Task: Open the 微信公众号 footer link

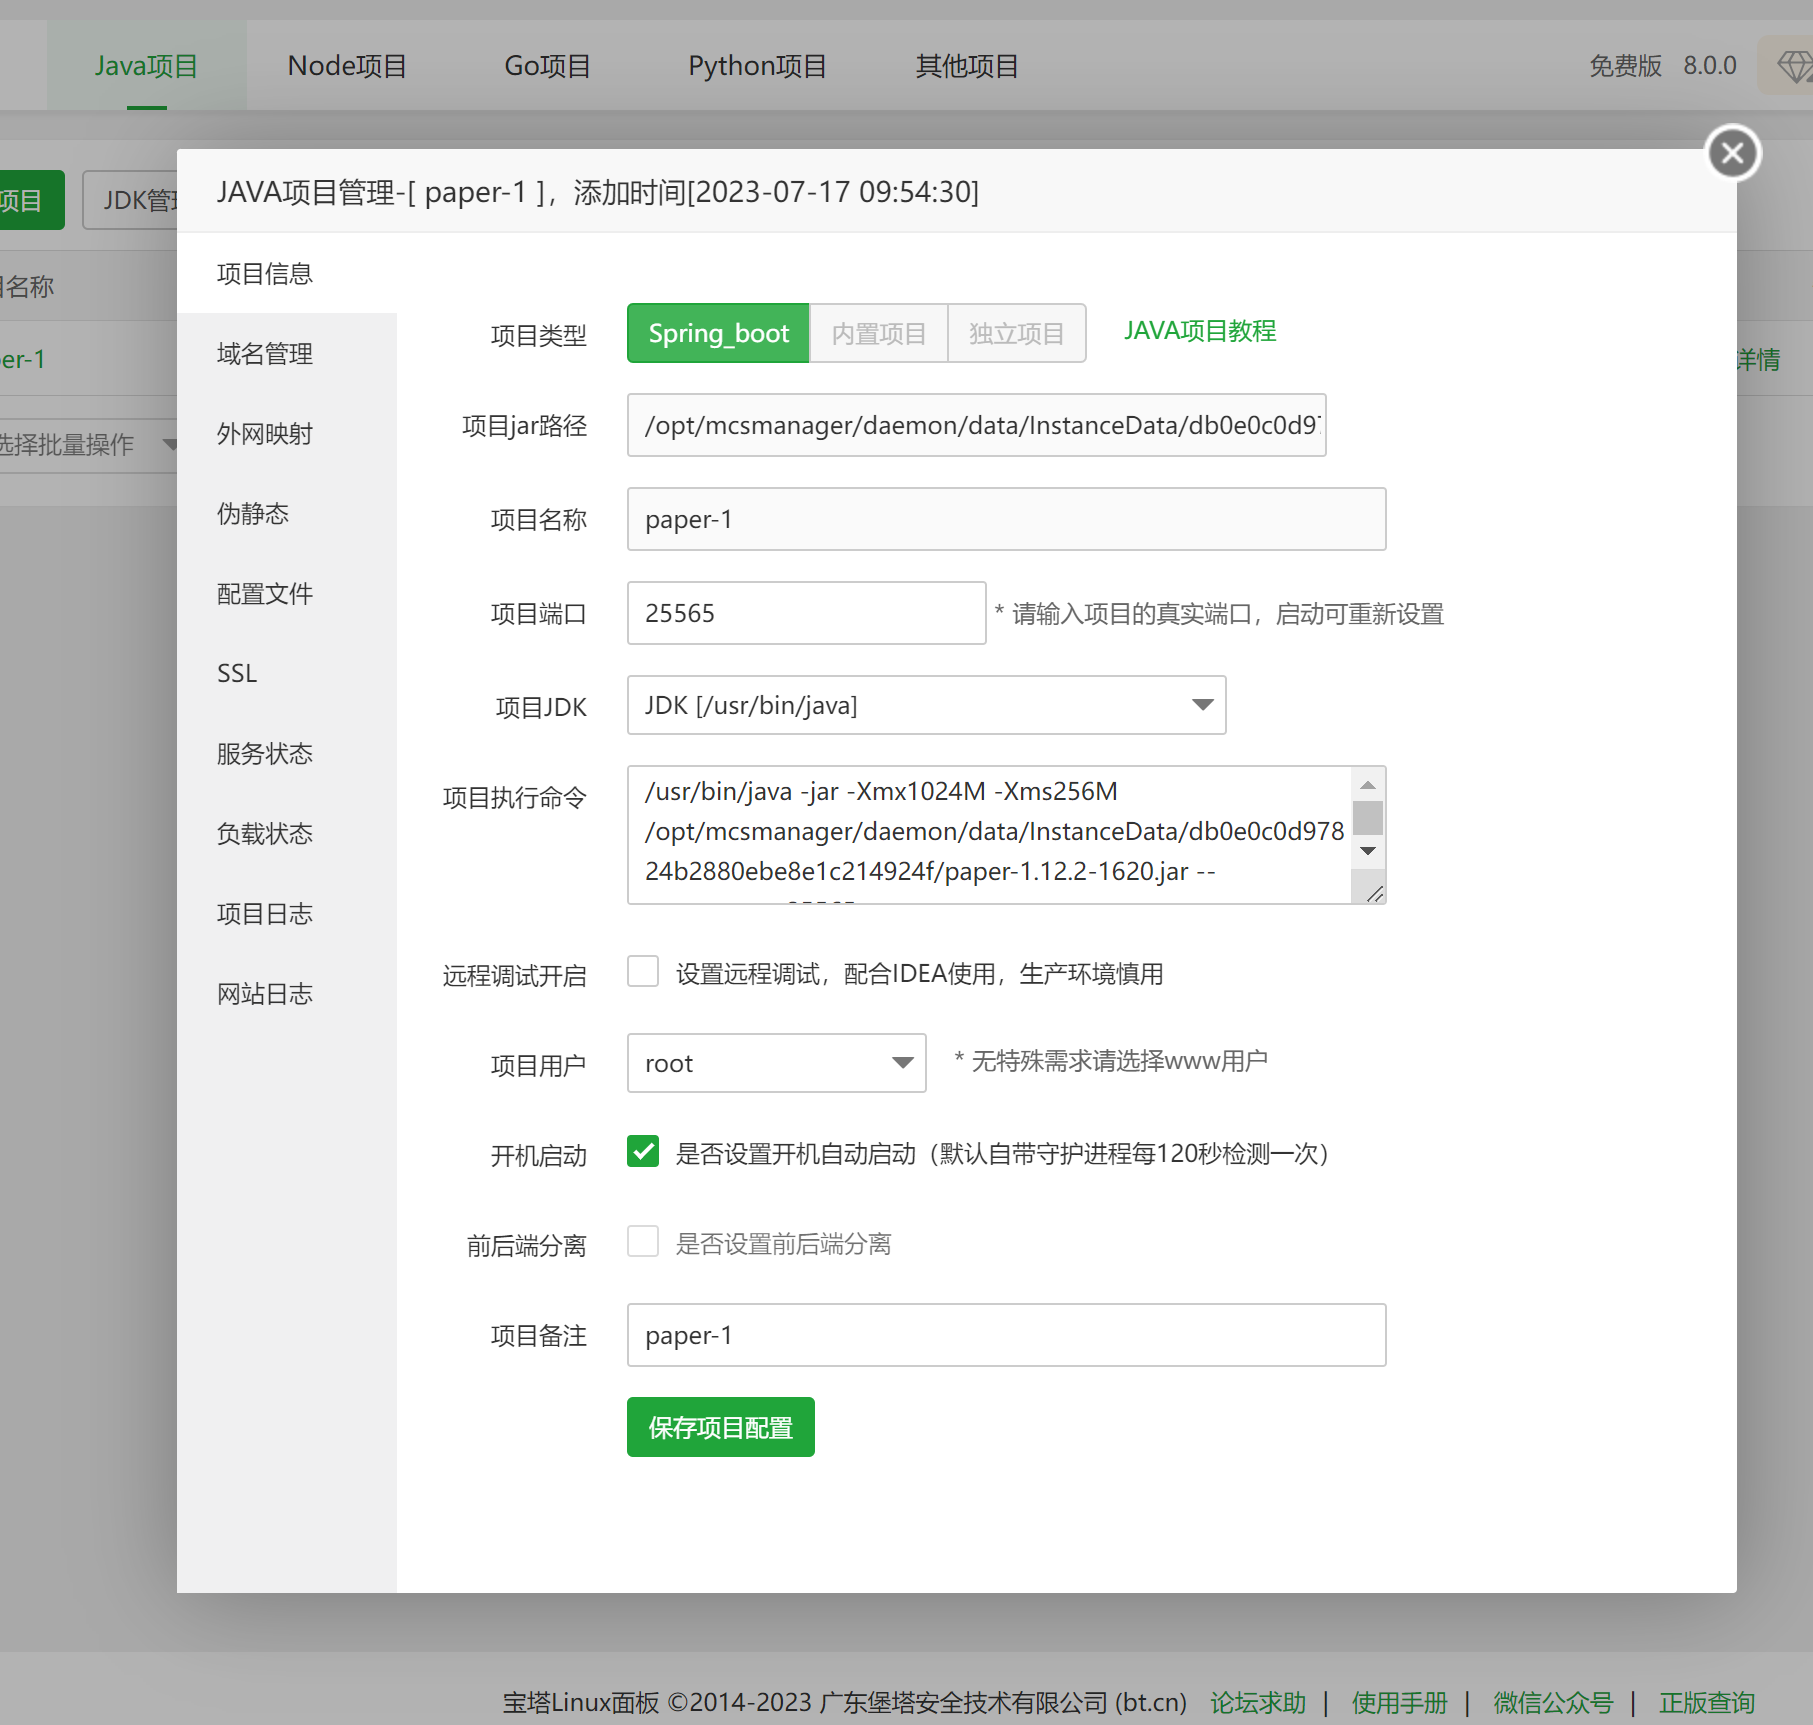Action: (1553, 1702)
